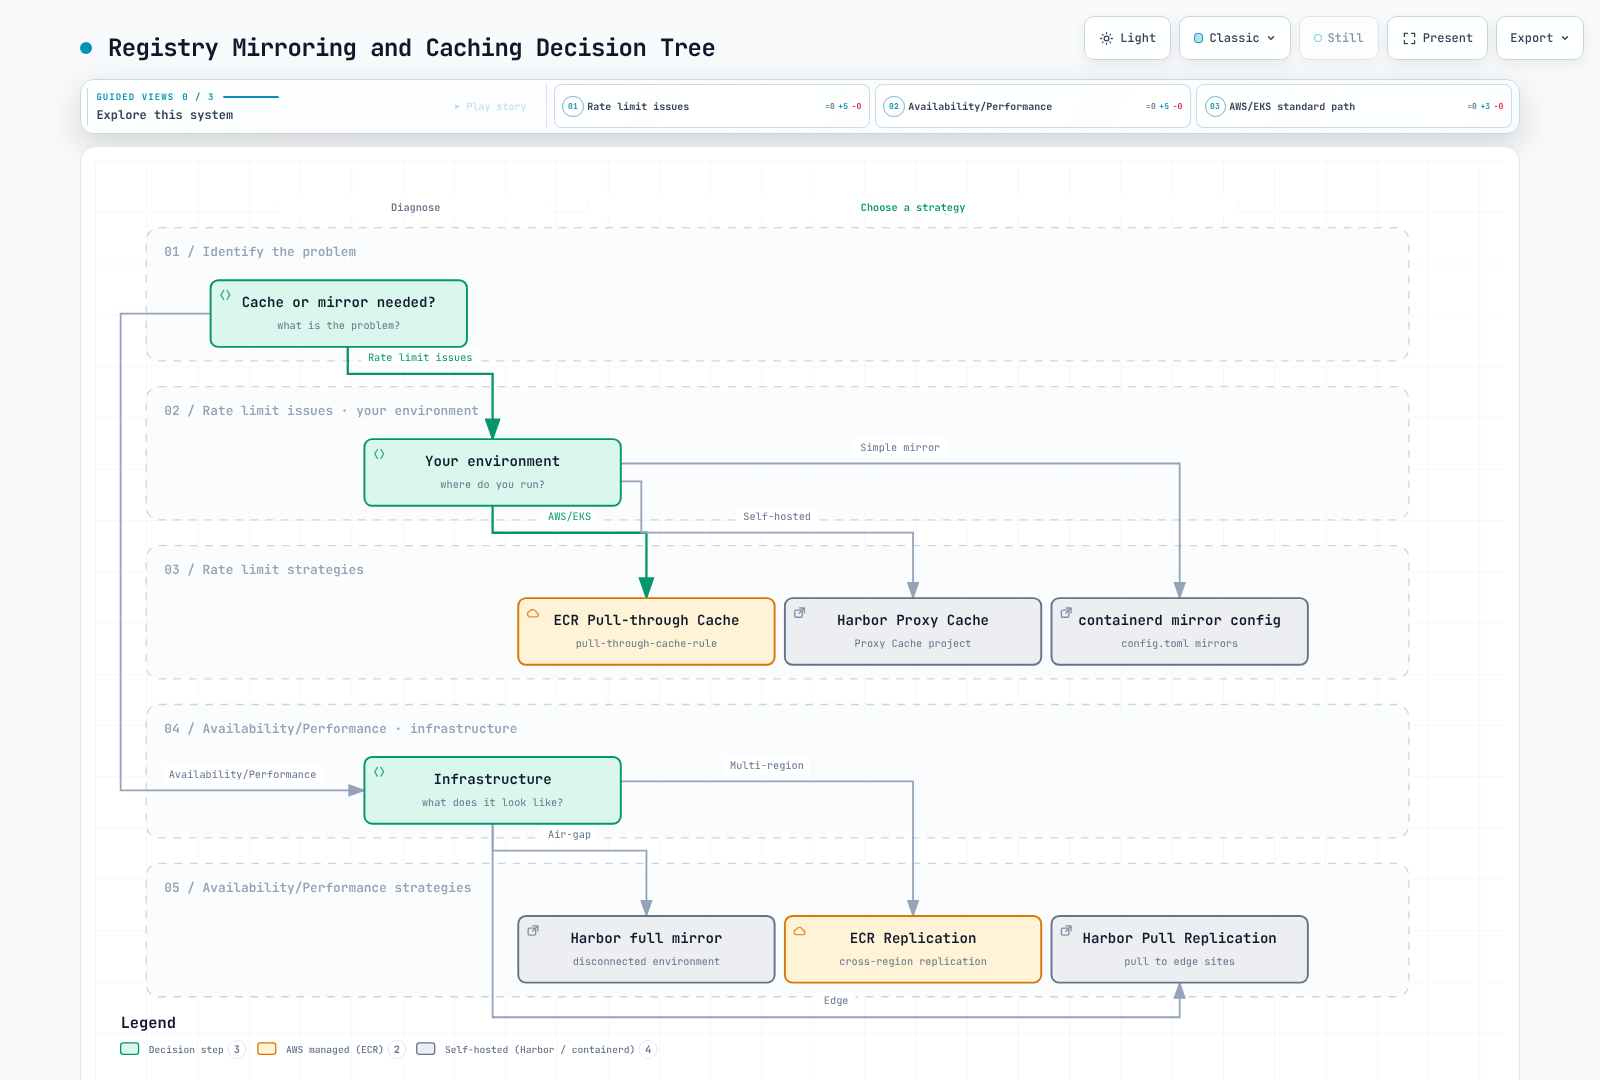Toggle the Light theme button
This screenshot has width=1600, height=1080.
pyautogui.click(x=1127, y=38)
